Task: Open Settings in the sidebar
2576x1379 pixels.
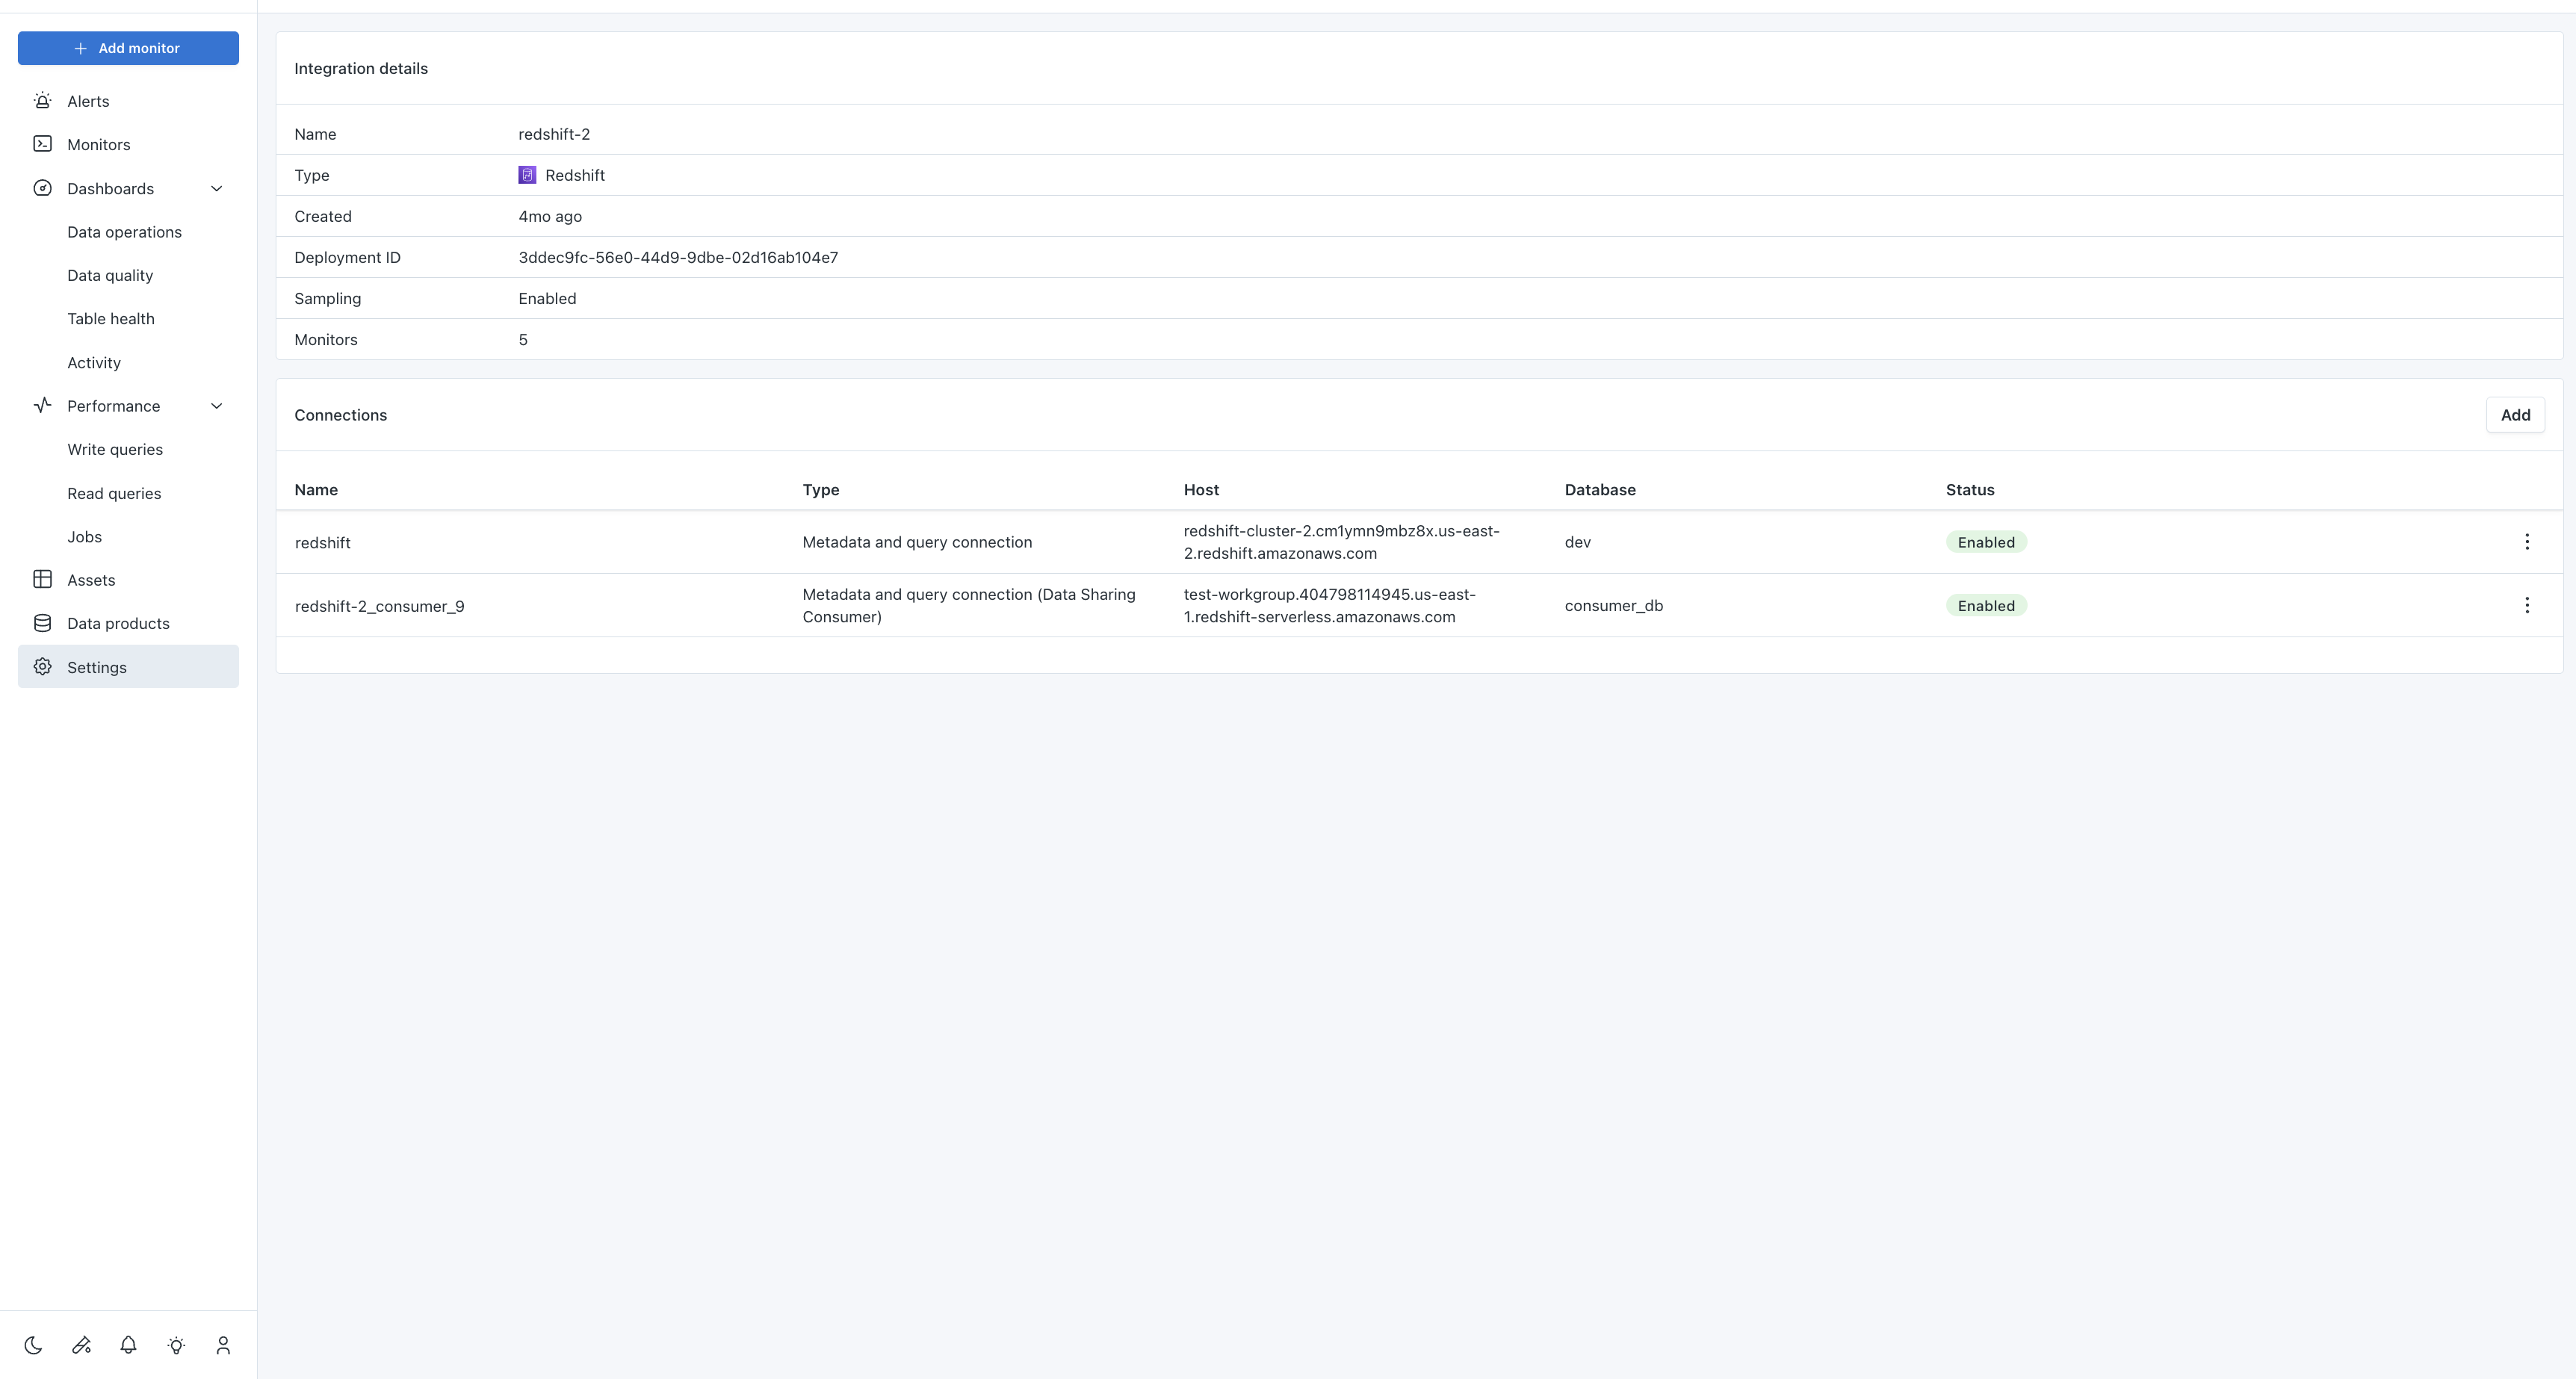Action: pos(97,667)
